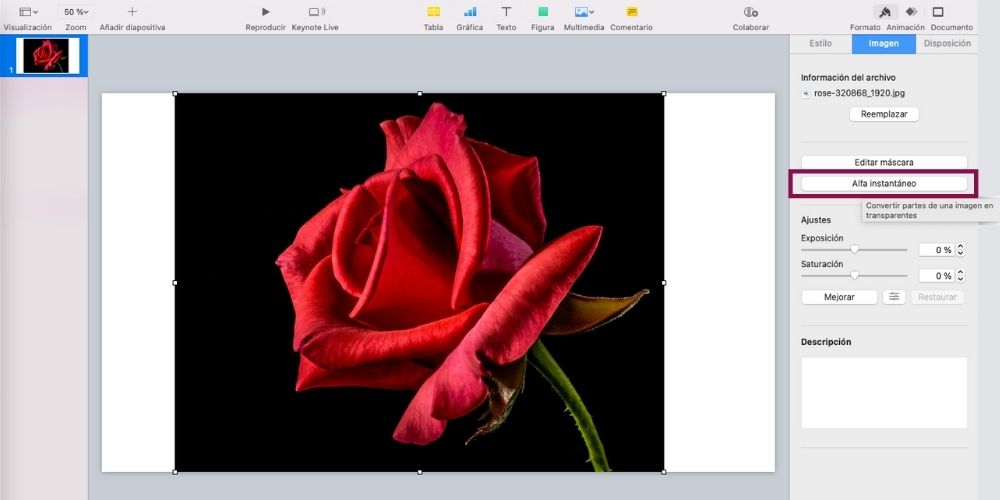The height and width of the screenshot is (500, 1000).
Task: Add a comment with Comentario
Action: pos(631,12)
